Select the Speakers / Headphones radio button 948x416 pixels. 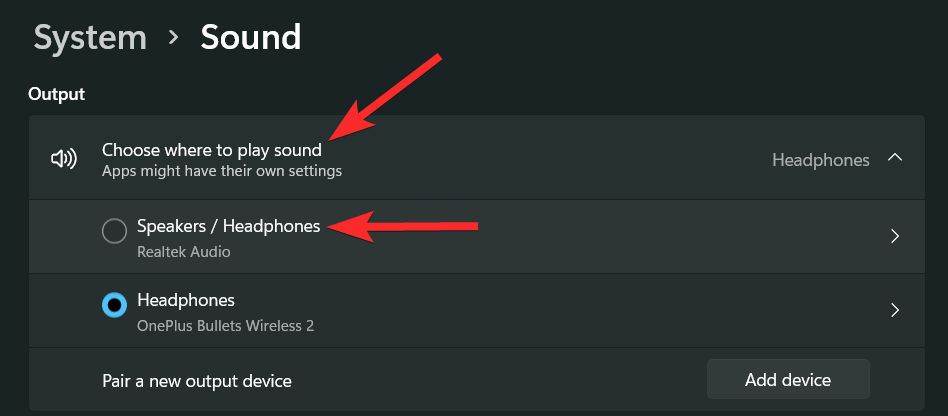tap(114, 231)
